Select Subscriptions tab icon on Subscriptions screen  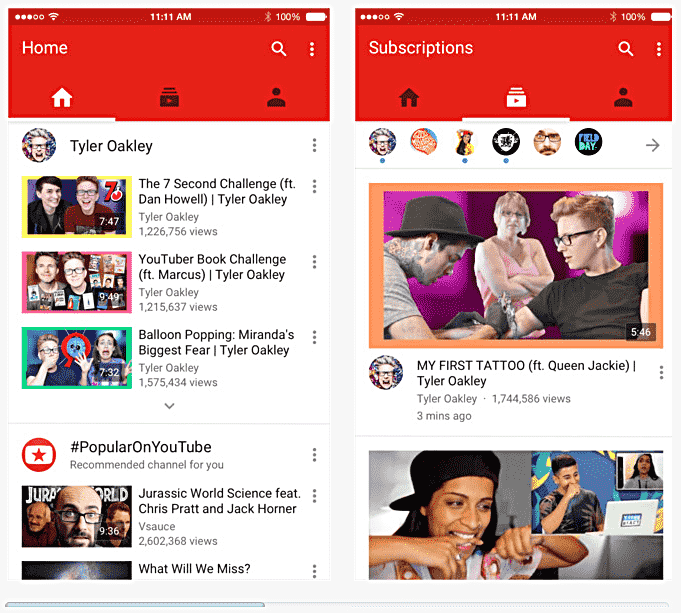coord(516,97)
